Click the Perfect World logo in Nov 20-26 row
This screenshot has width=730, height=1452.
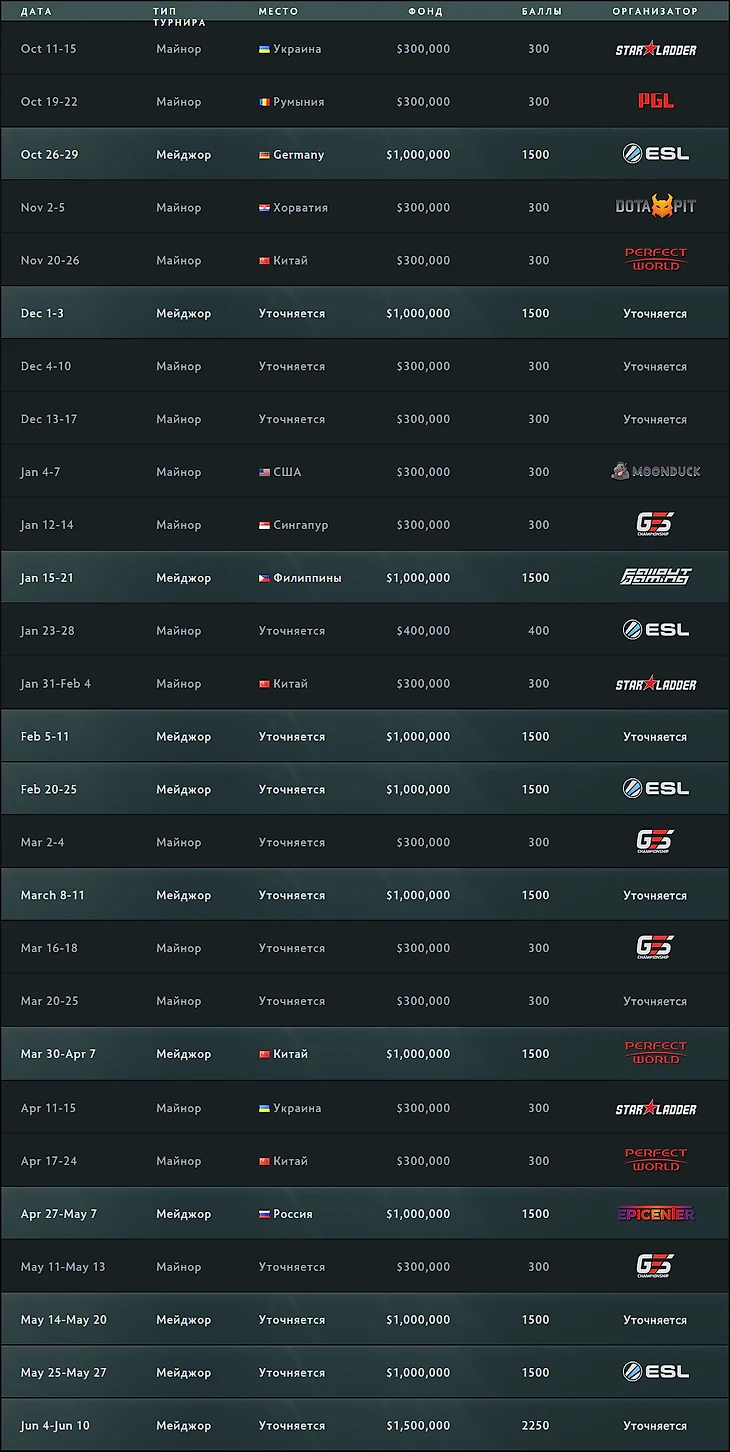click(x=655, y=260)
